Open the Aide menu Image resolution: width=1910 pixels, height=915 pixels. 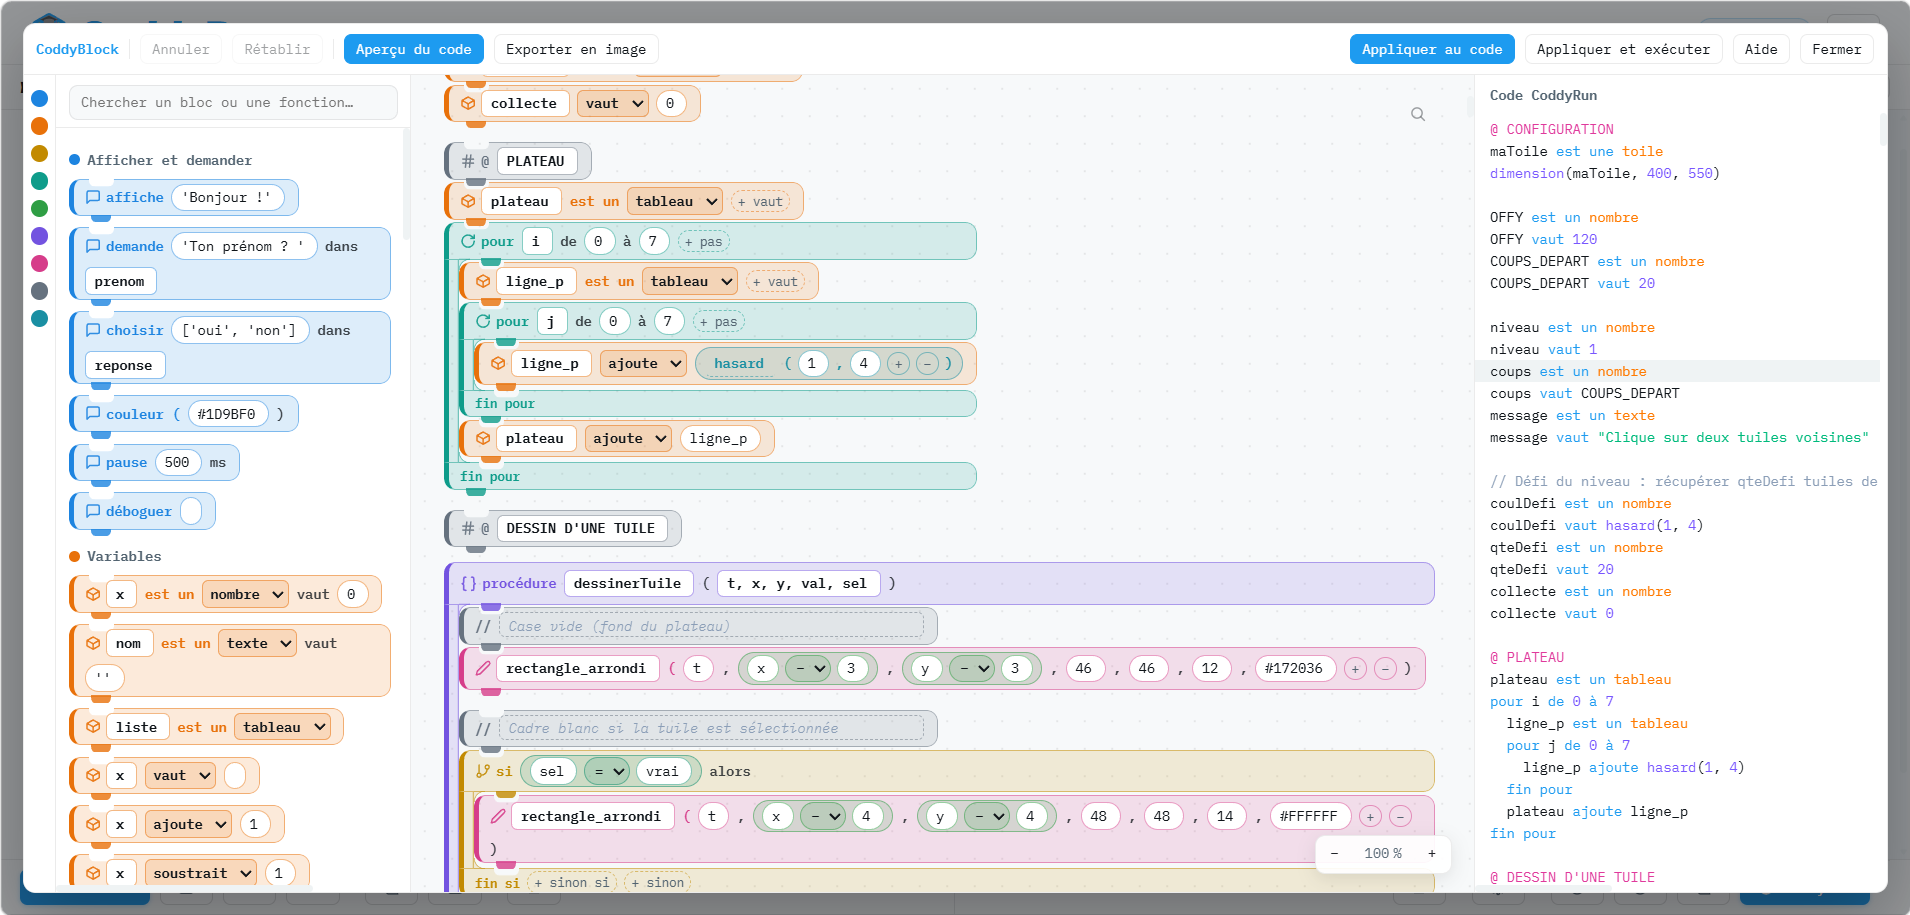1761,49
